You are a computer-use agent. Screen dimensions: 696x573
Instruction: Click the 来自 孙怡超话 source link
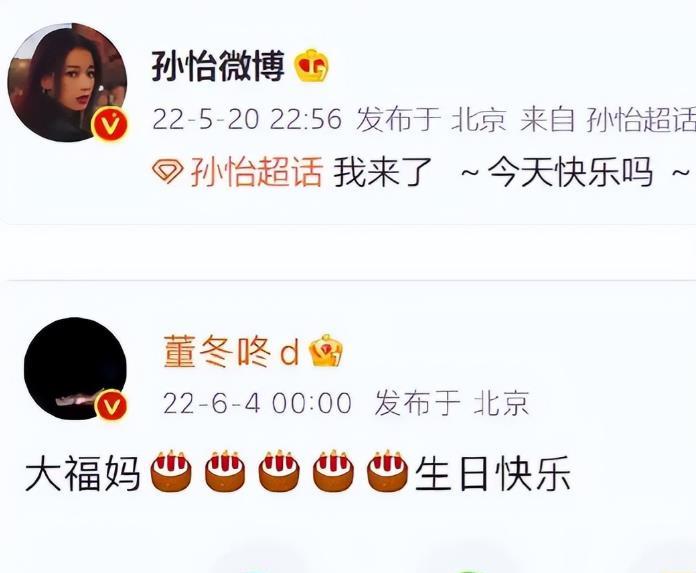[608, 119]
